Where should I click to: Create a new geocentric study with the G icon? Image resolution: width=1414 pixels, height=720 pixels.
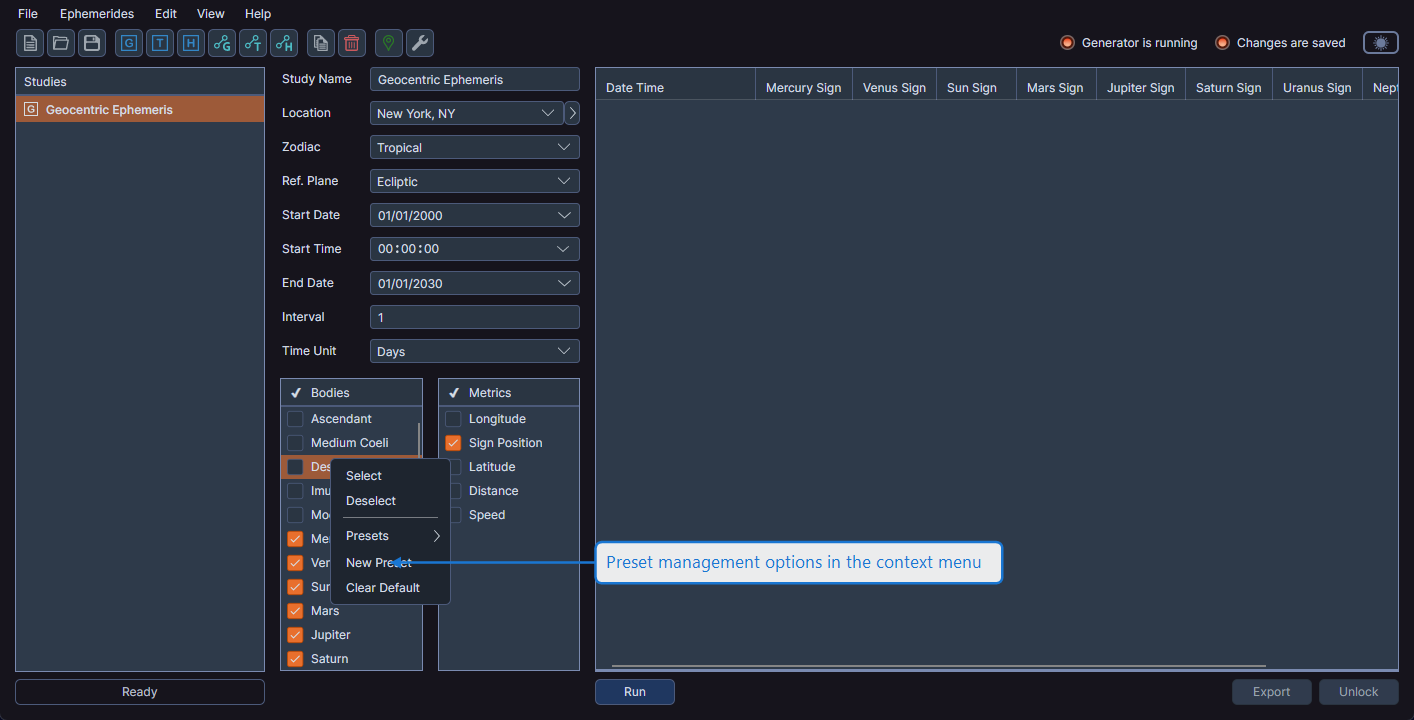(128, 42)
